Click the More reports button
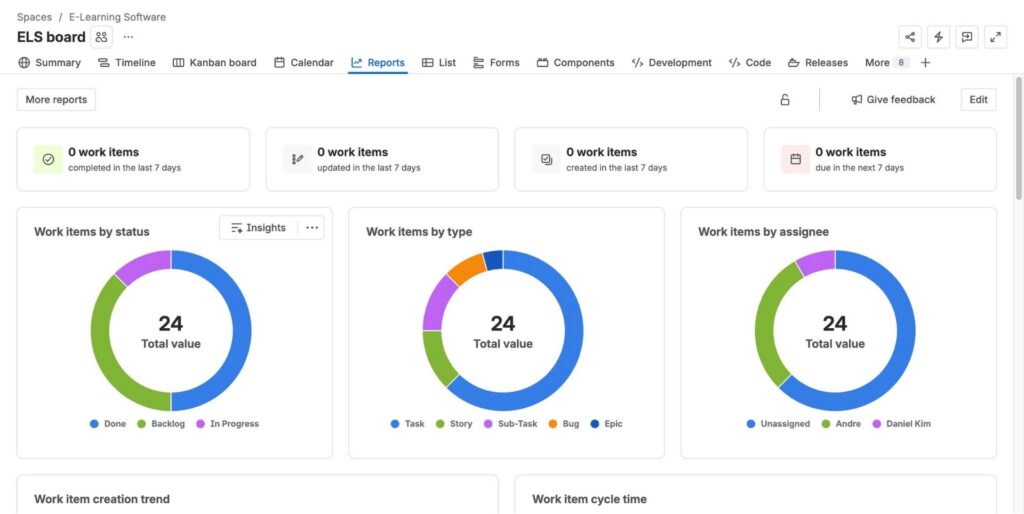1024x514 pixels. tap(56, 99)
